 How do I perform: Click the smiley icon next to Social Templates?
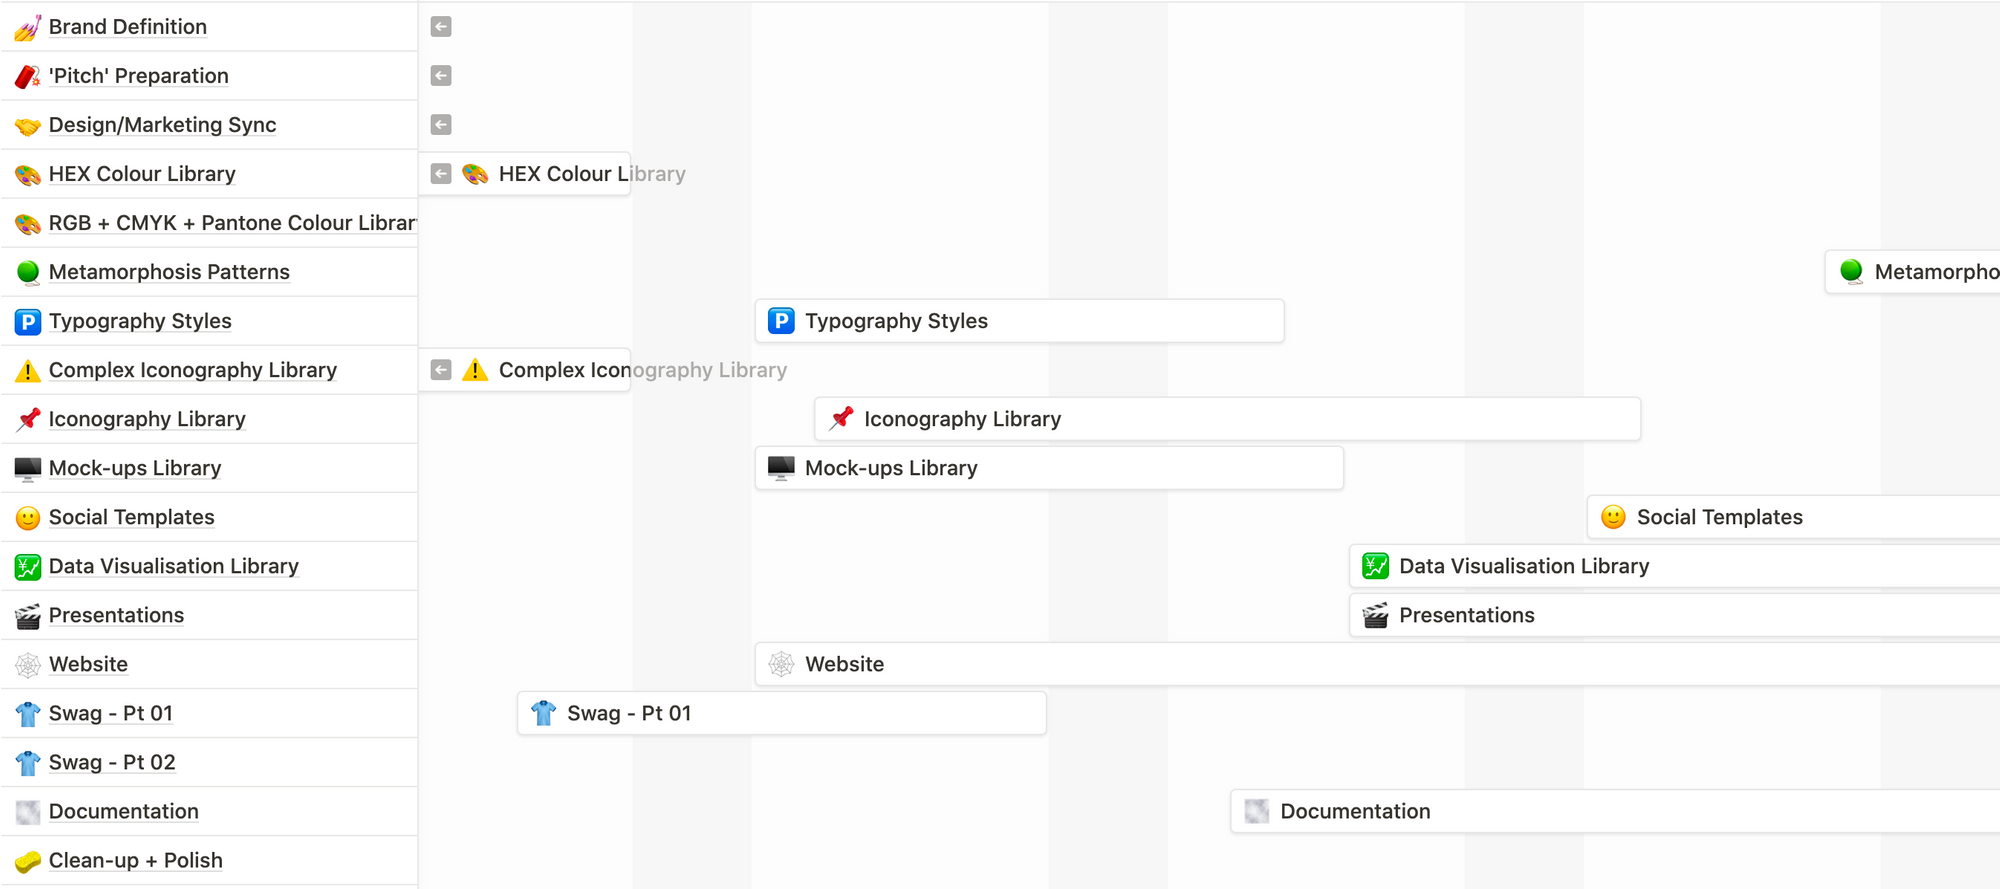28,516
